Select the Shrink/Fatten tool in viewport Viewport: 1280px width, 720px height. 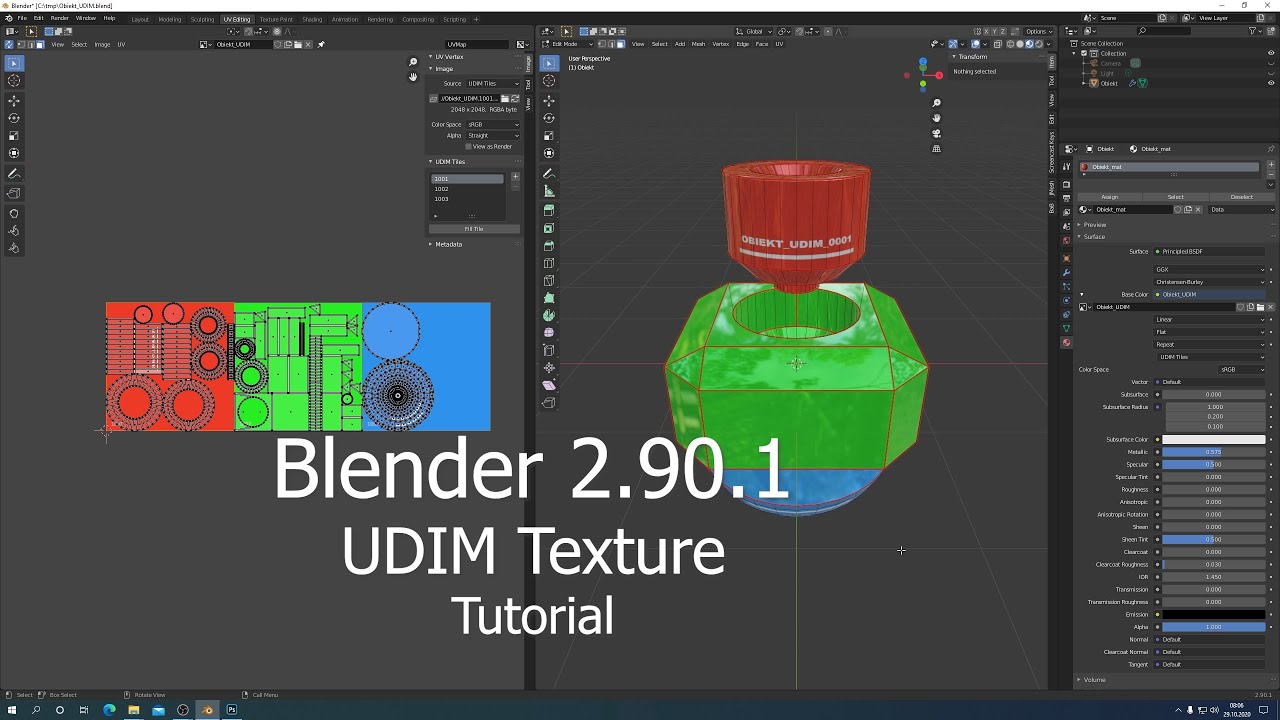pos(549,368)
